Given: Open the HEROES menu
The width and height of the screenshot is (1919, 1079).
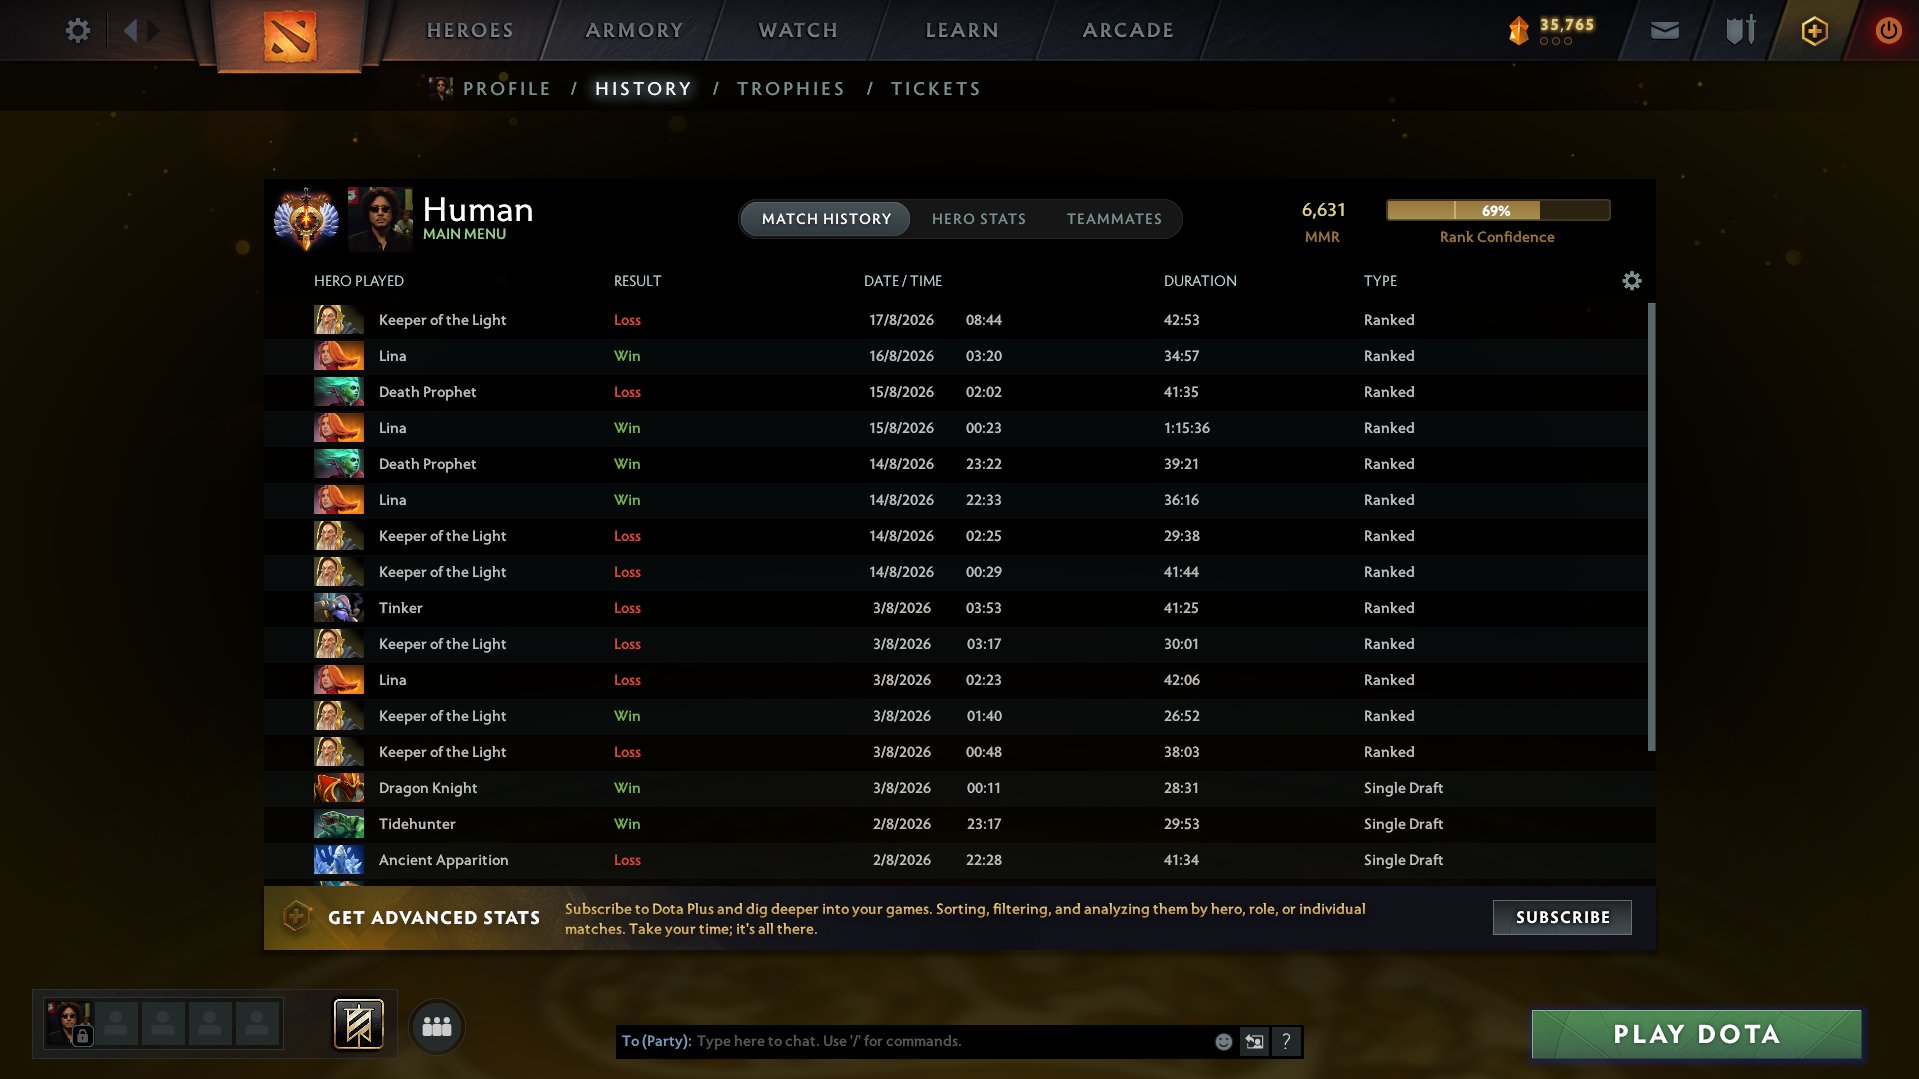Looking at the screenshot, I should pos(470,30).
